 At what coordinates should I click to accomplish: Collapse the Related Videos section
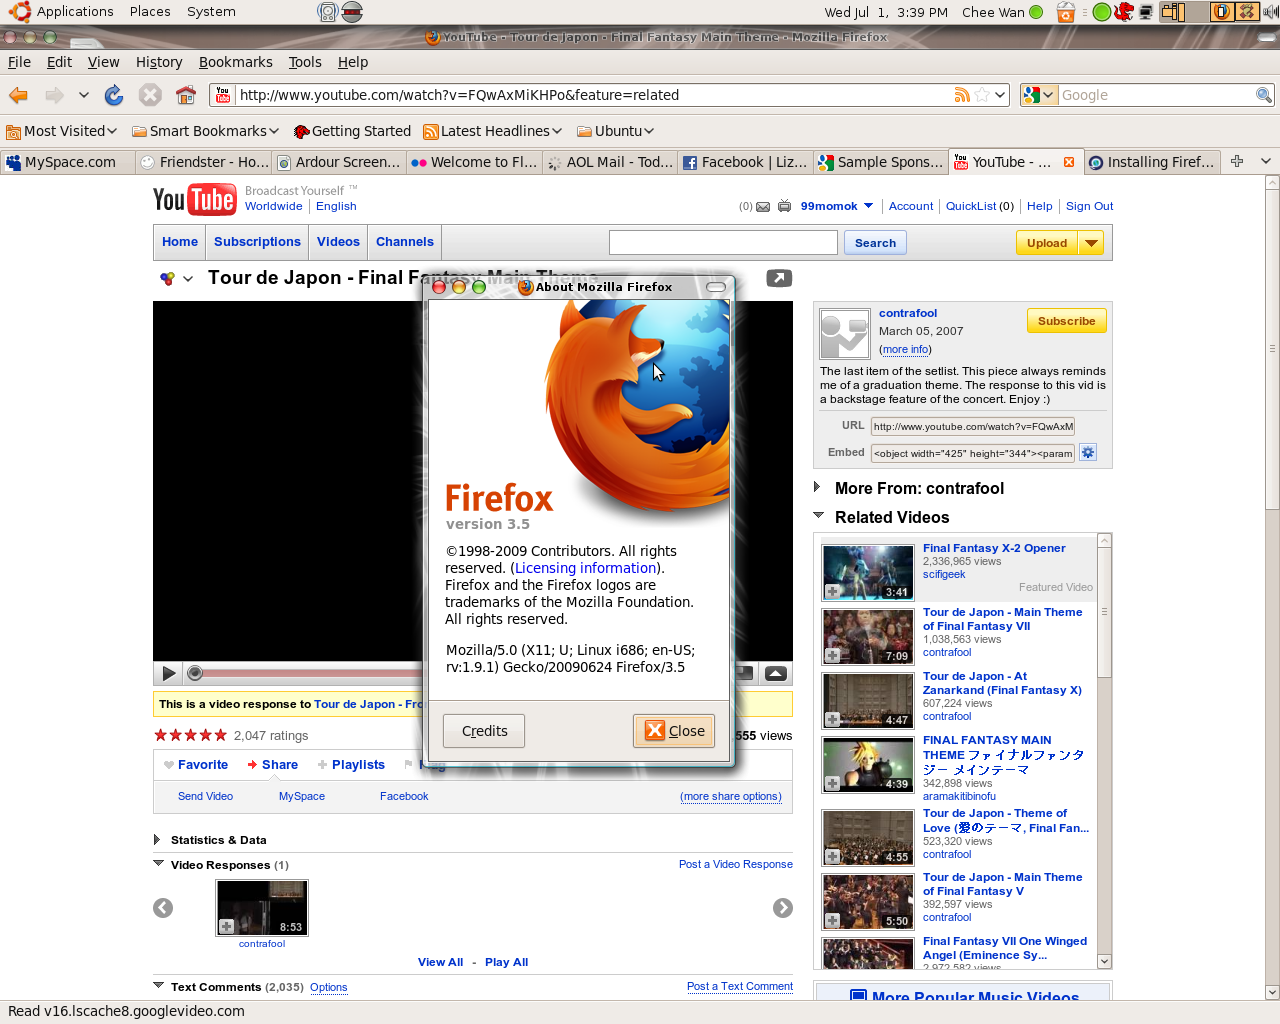pos(818,516)
